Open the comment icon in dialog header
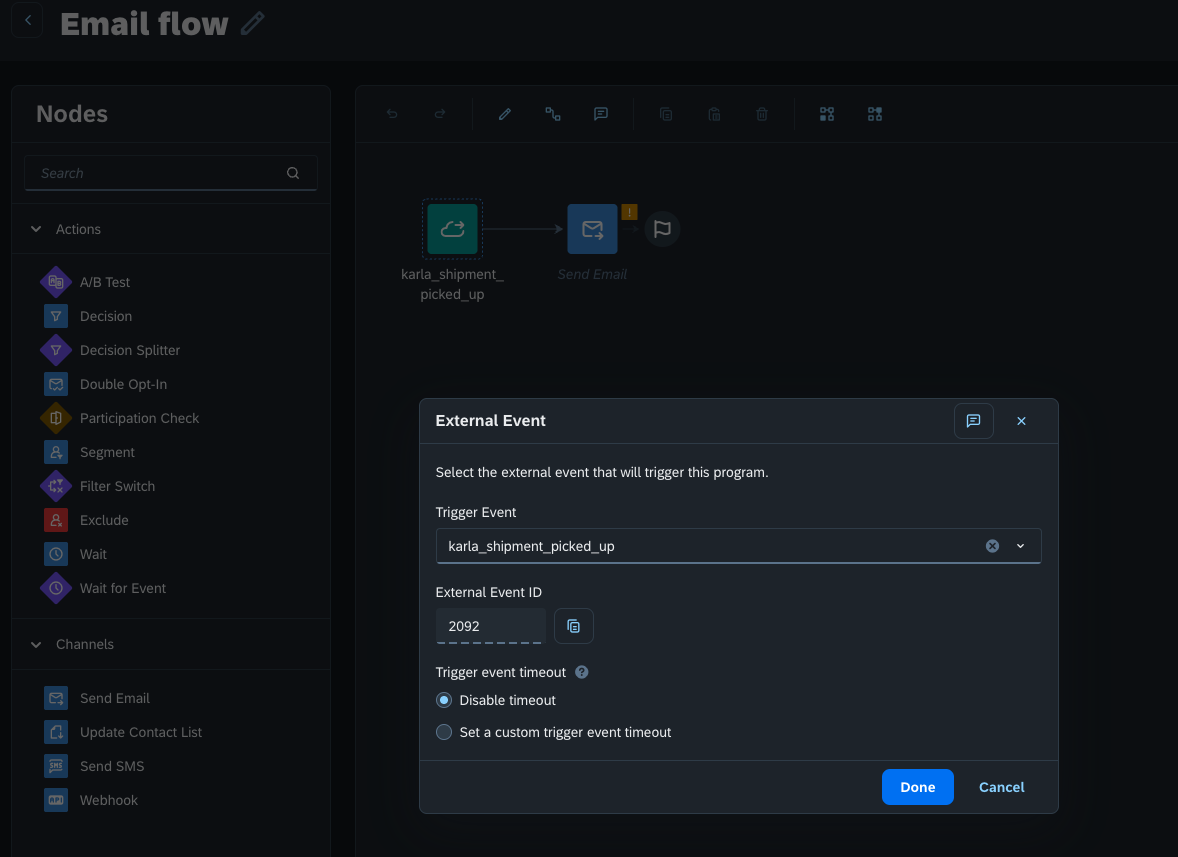The height and width of the screenshot is (857, 1178). point(973,421)
